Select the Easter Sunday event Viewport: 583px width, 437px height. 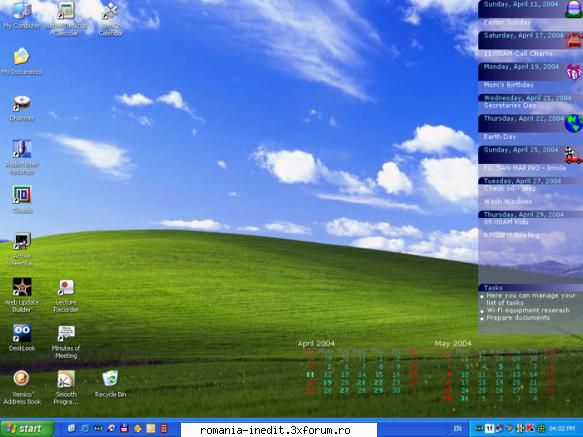[x=507, y=23]
